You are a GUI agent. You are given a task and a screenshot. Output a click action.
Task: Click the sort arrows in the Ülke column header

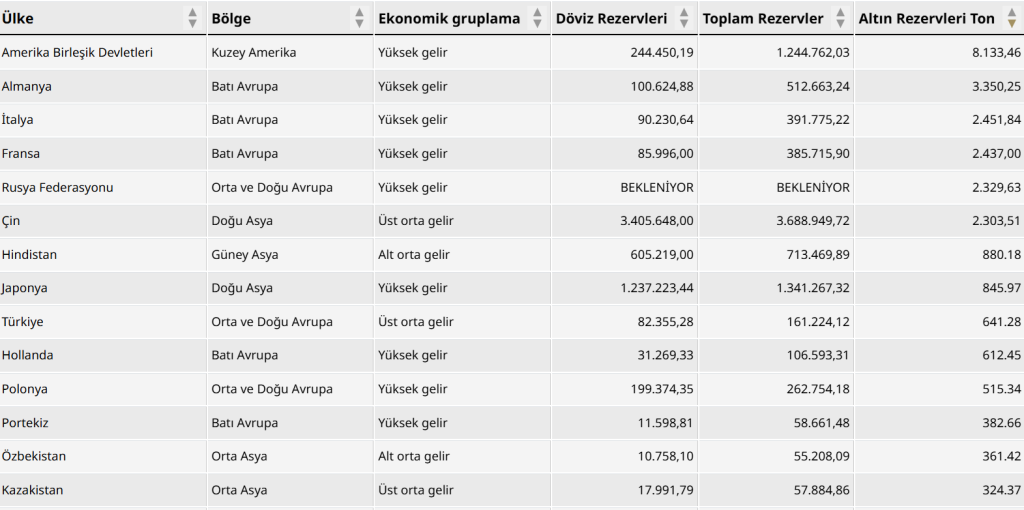193,18
